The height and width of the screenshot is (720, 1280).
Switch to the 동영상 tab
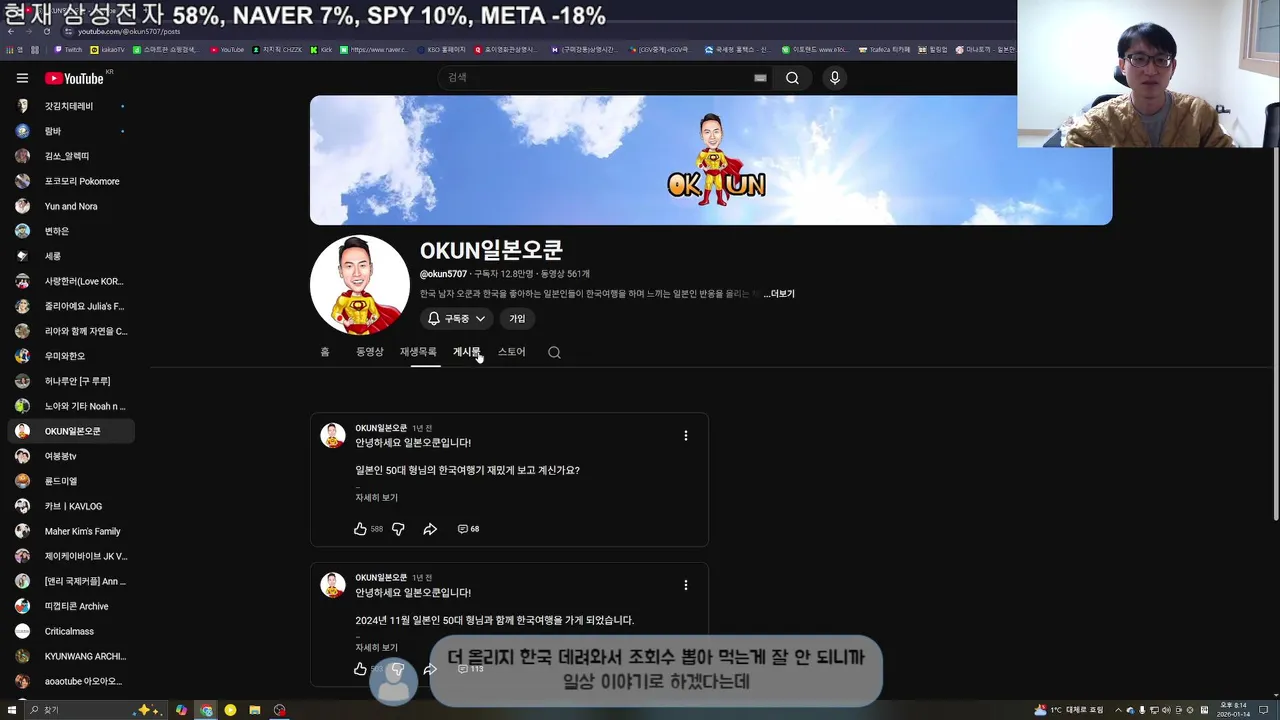click(x=370, y=352)
